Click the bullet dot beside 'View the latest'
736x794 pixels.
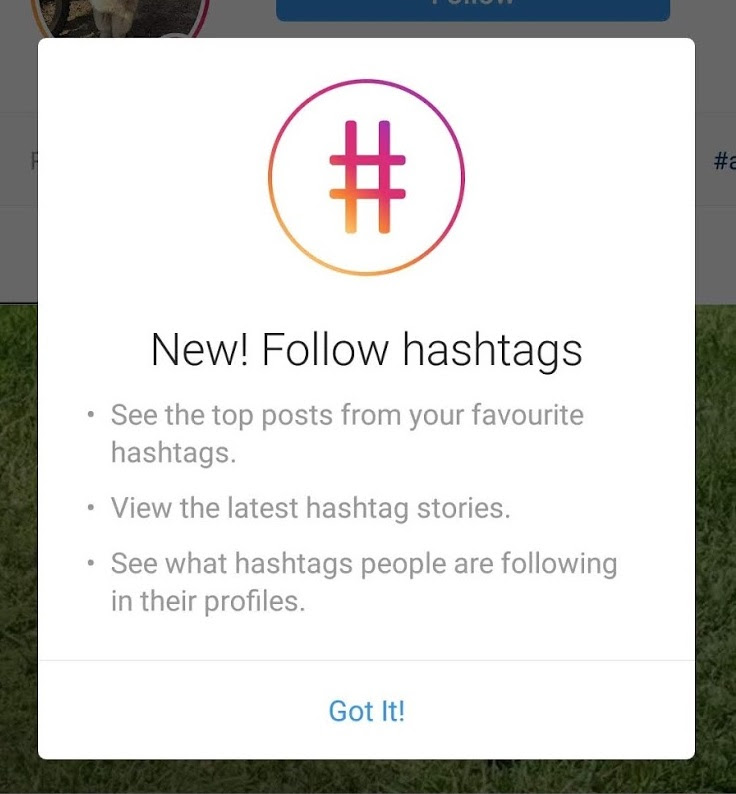coord(91,507)
